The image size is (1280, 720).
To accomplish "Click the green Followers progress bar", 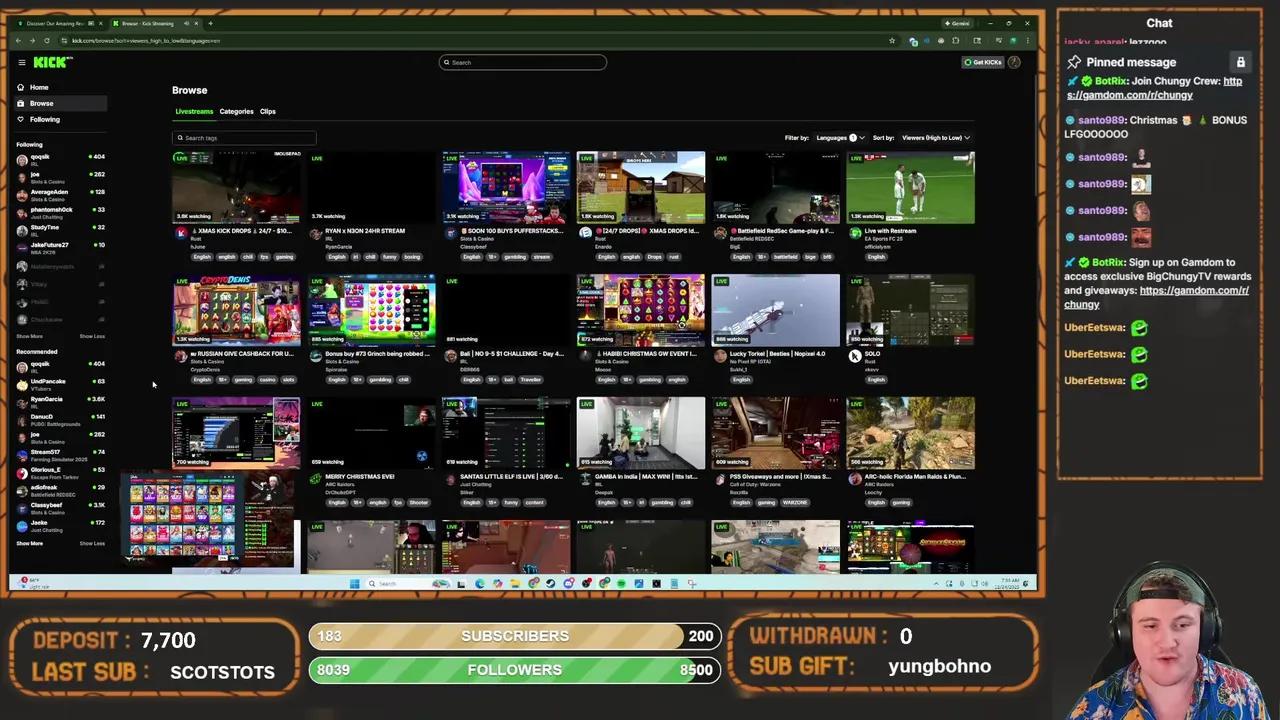I will point(515,669).
